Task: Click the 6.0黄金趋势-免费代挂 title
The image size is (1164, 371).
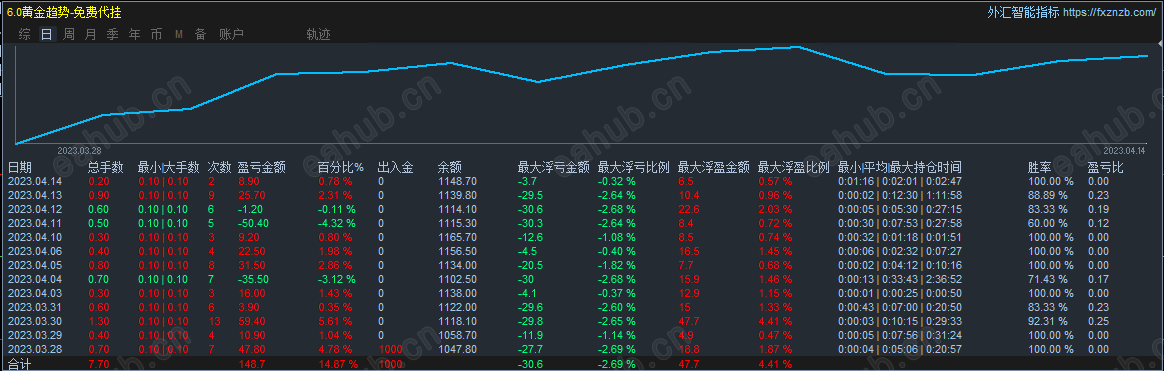Action: (64, 13)
